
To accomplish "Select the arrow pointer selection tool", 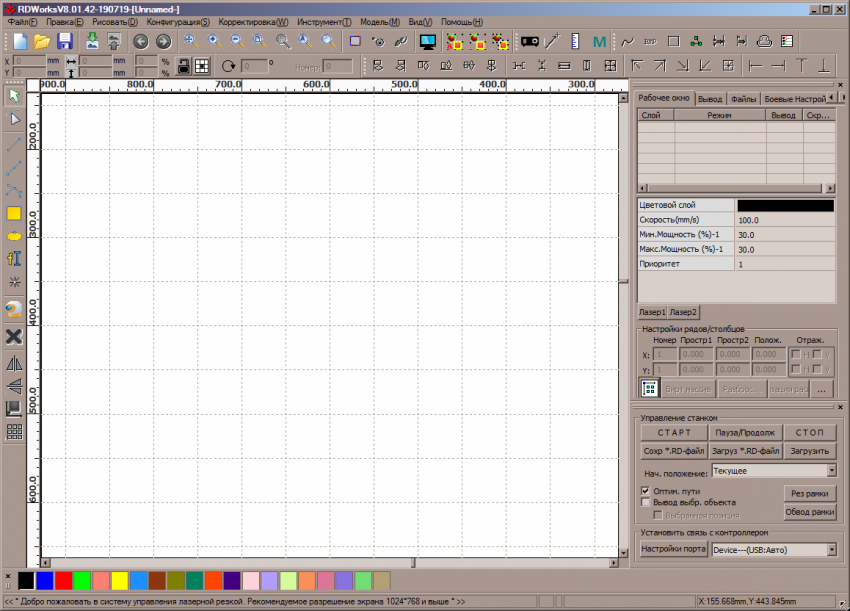I will pyautogui.click(x=14, y=95).
